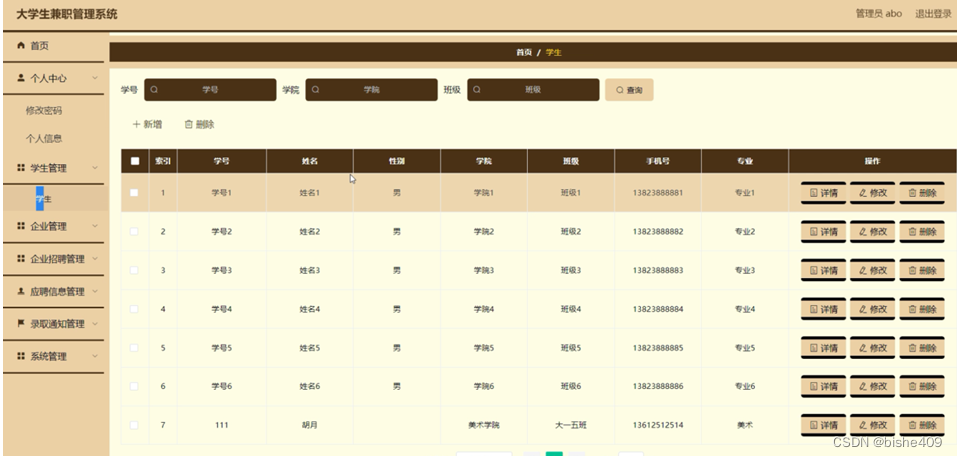Click the 查询 search button

629,90
